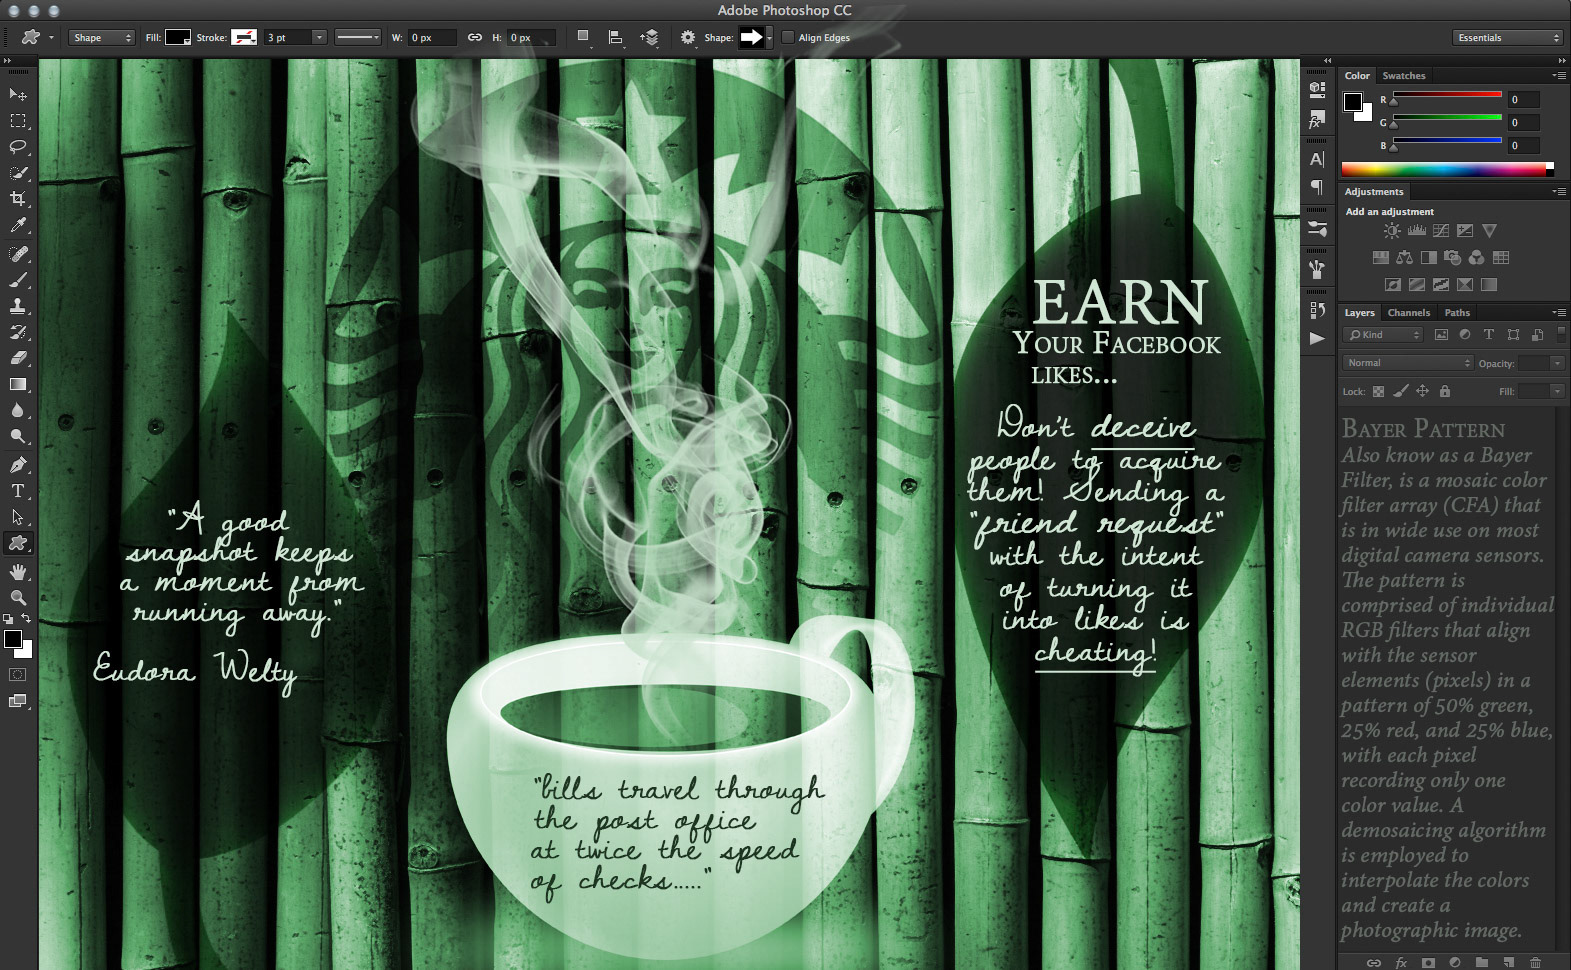Toggle layer filtering on/off switch

[x=1561, y=333]
